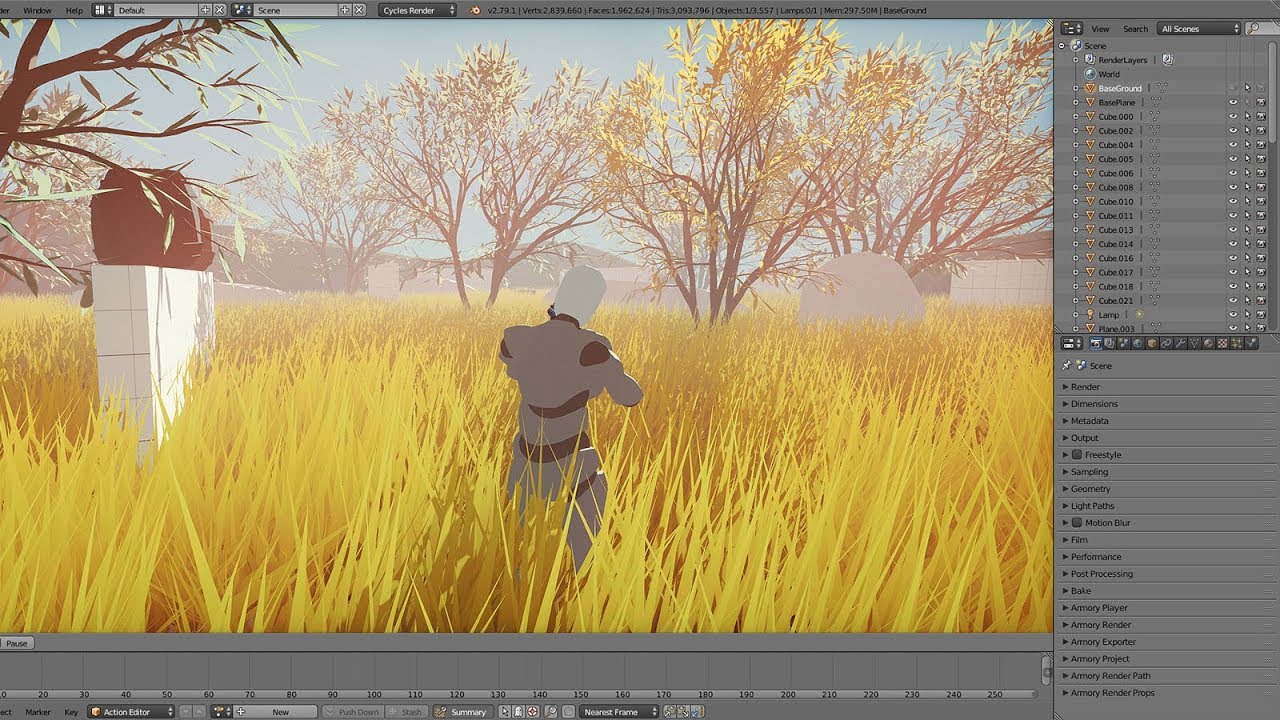Click the Stash button
Viewport: 1280px width, 720px height.
click(405, 712)
